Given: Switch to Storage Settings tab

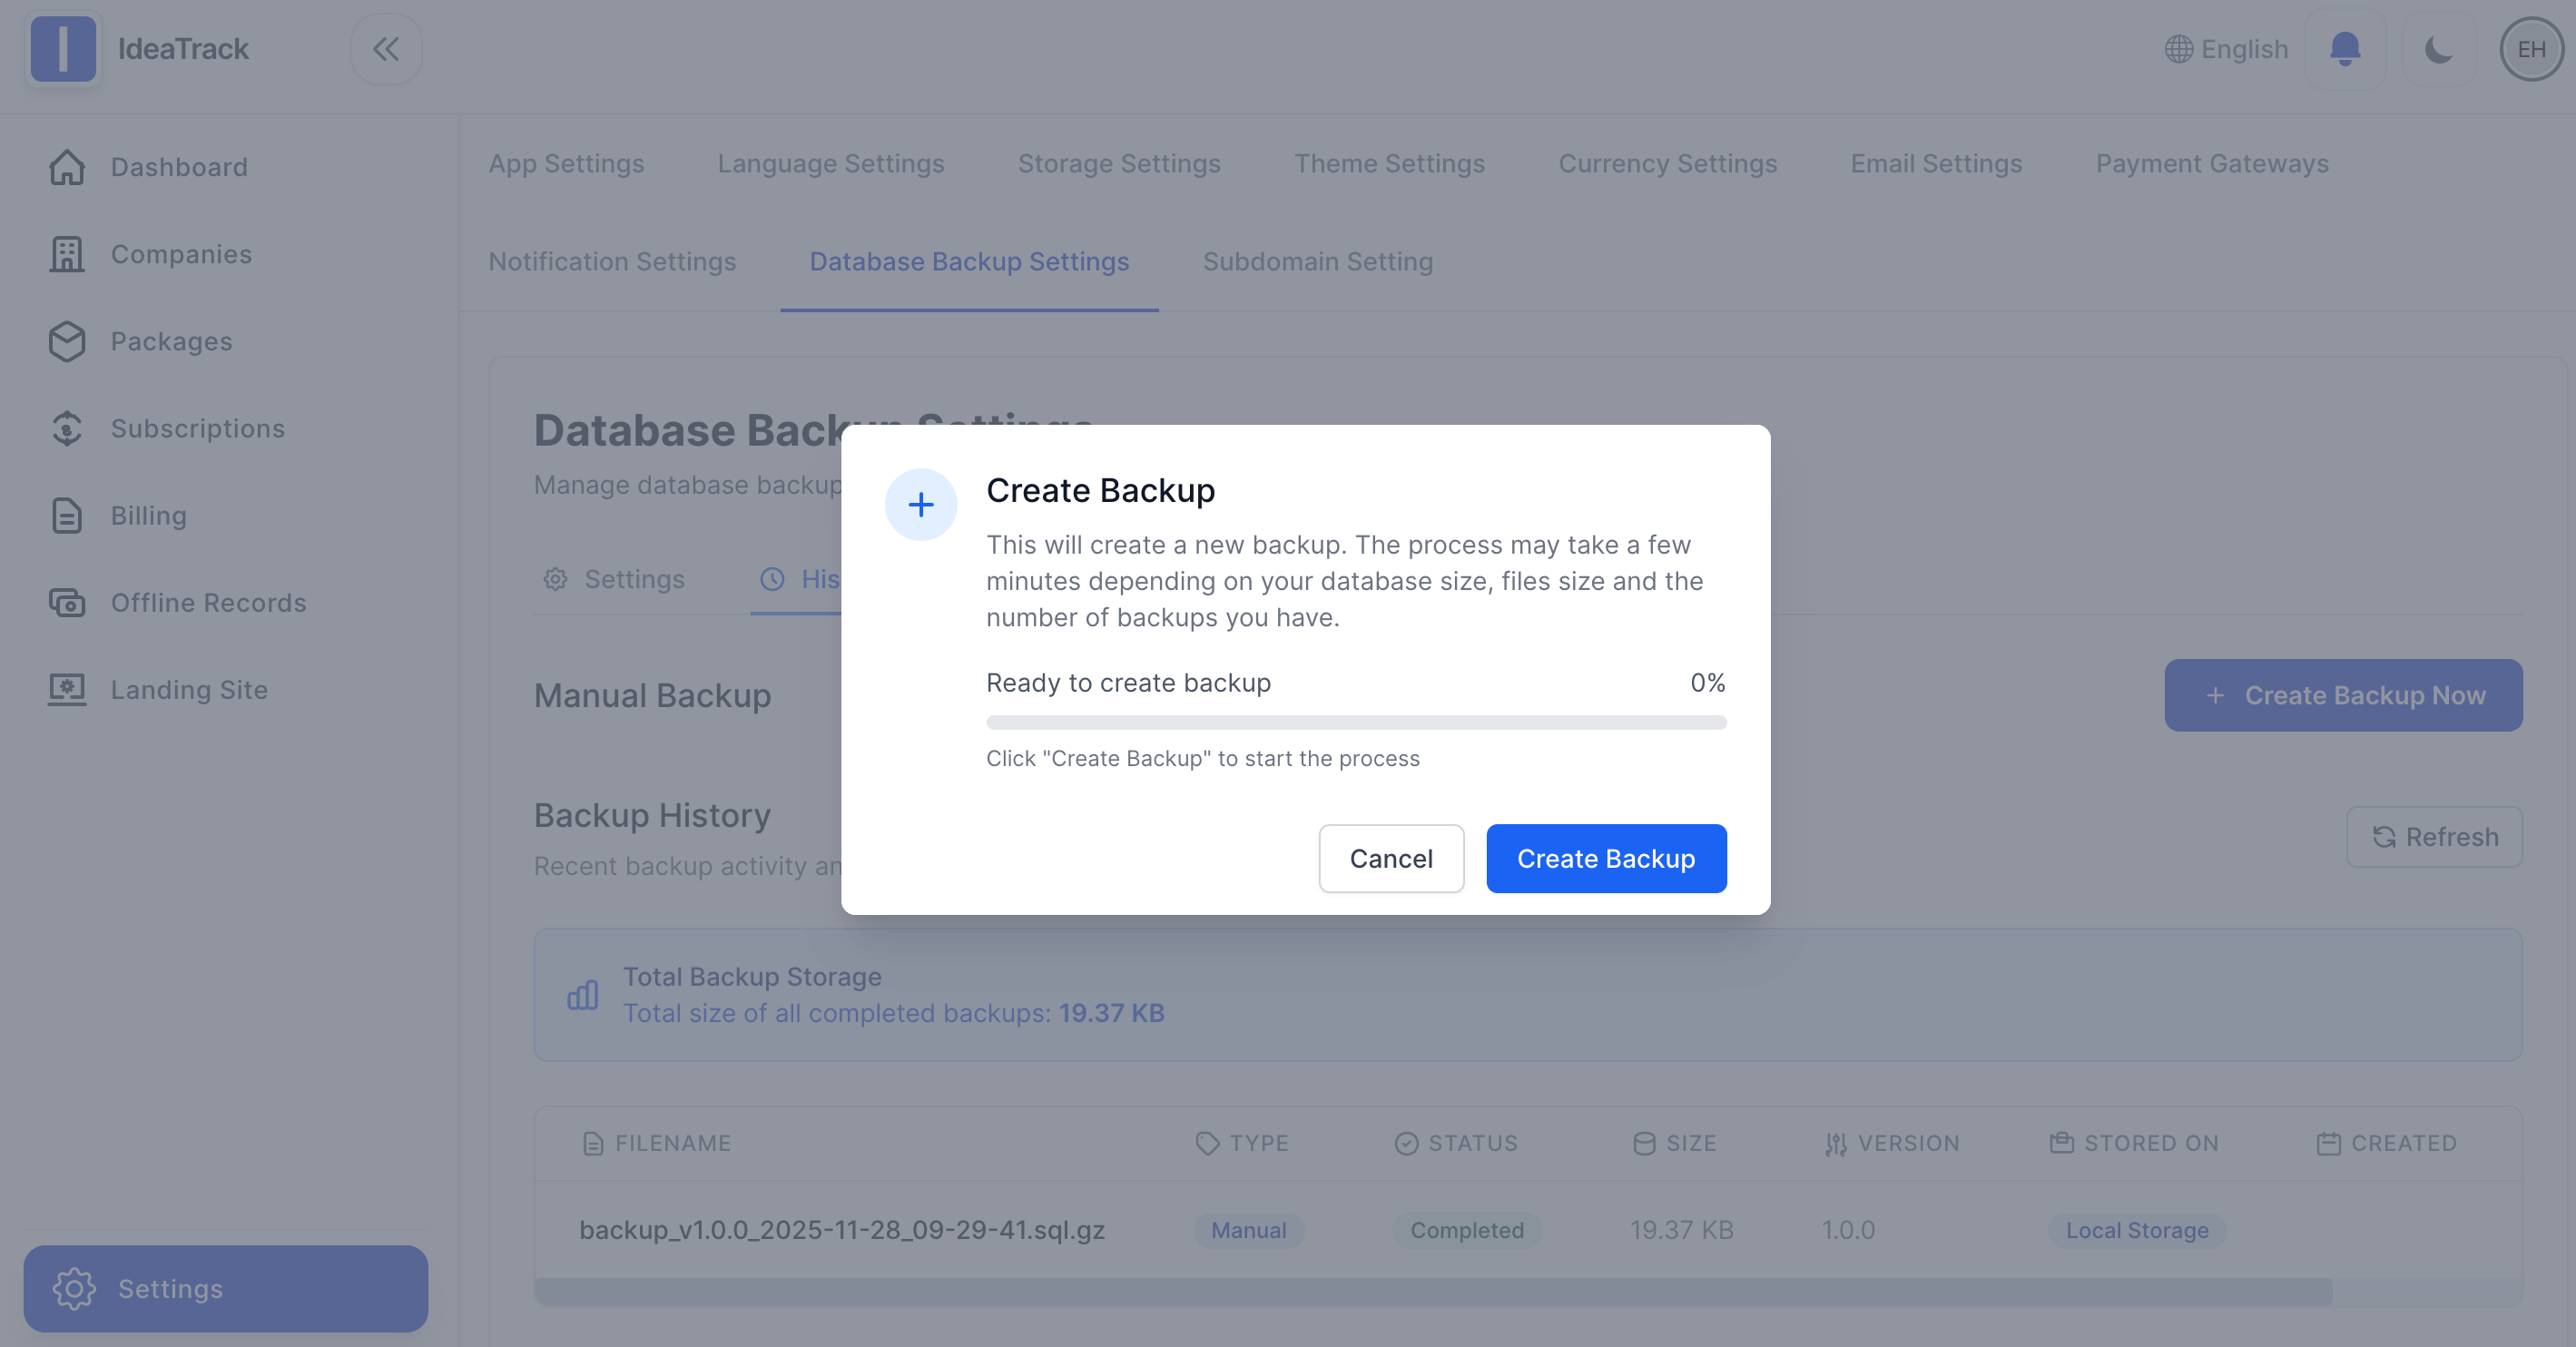Looking at the screenshot, I should [x=1119, y=163].
